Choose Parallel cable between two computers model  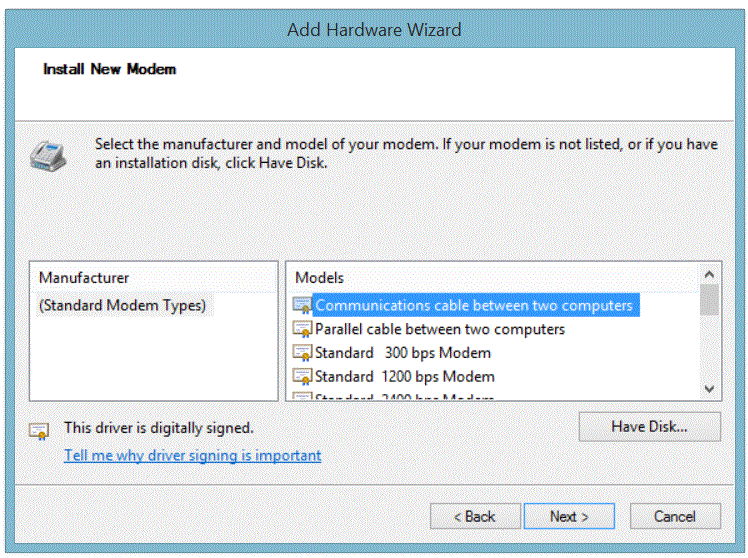439,329
